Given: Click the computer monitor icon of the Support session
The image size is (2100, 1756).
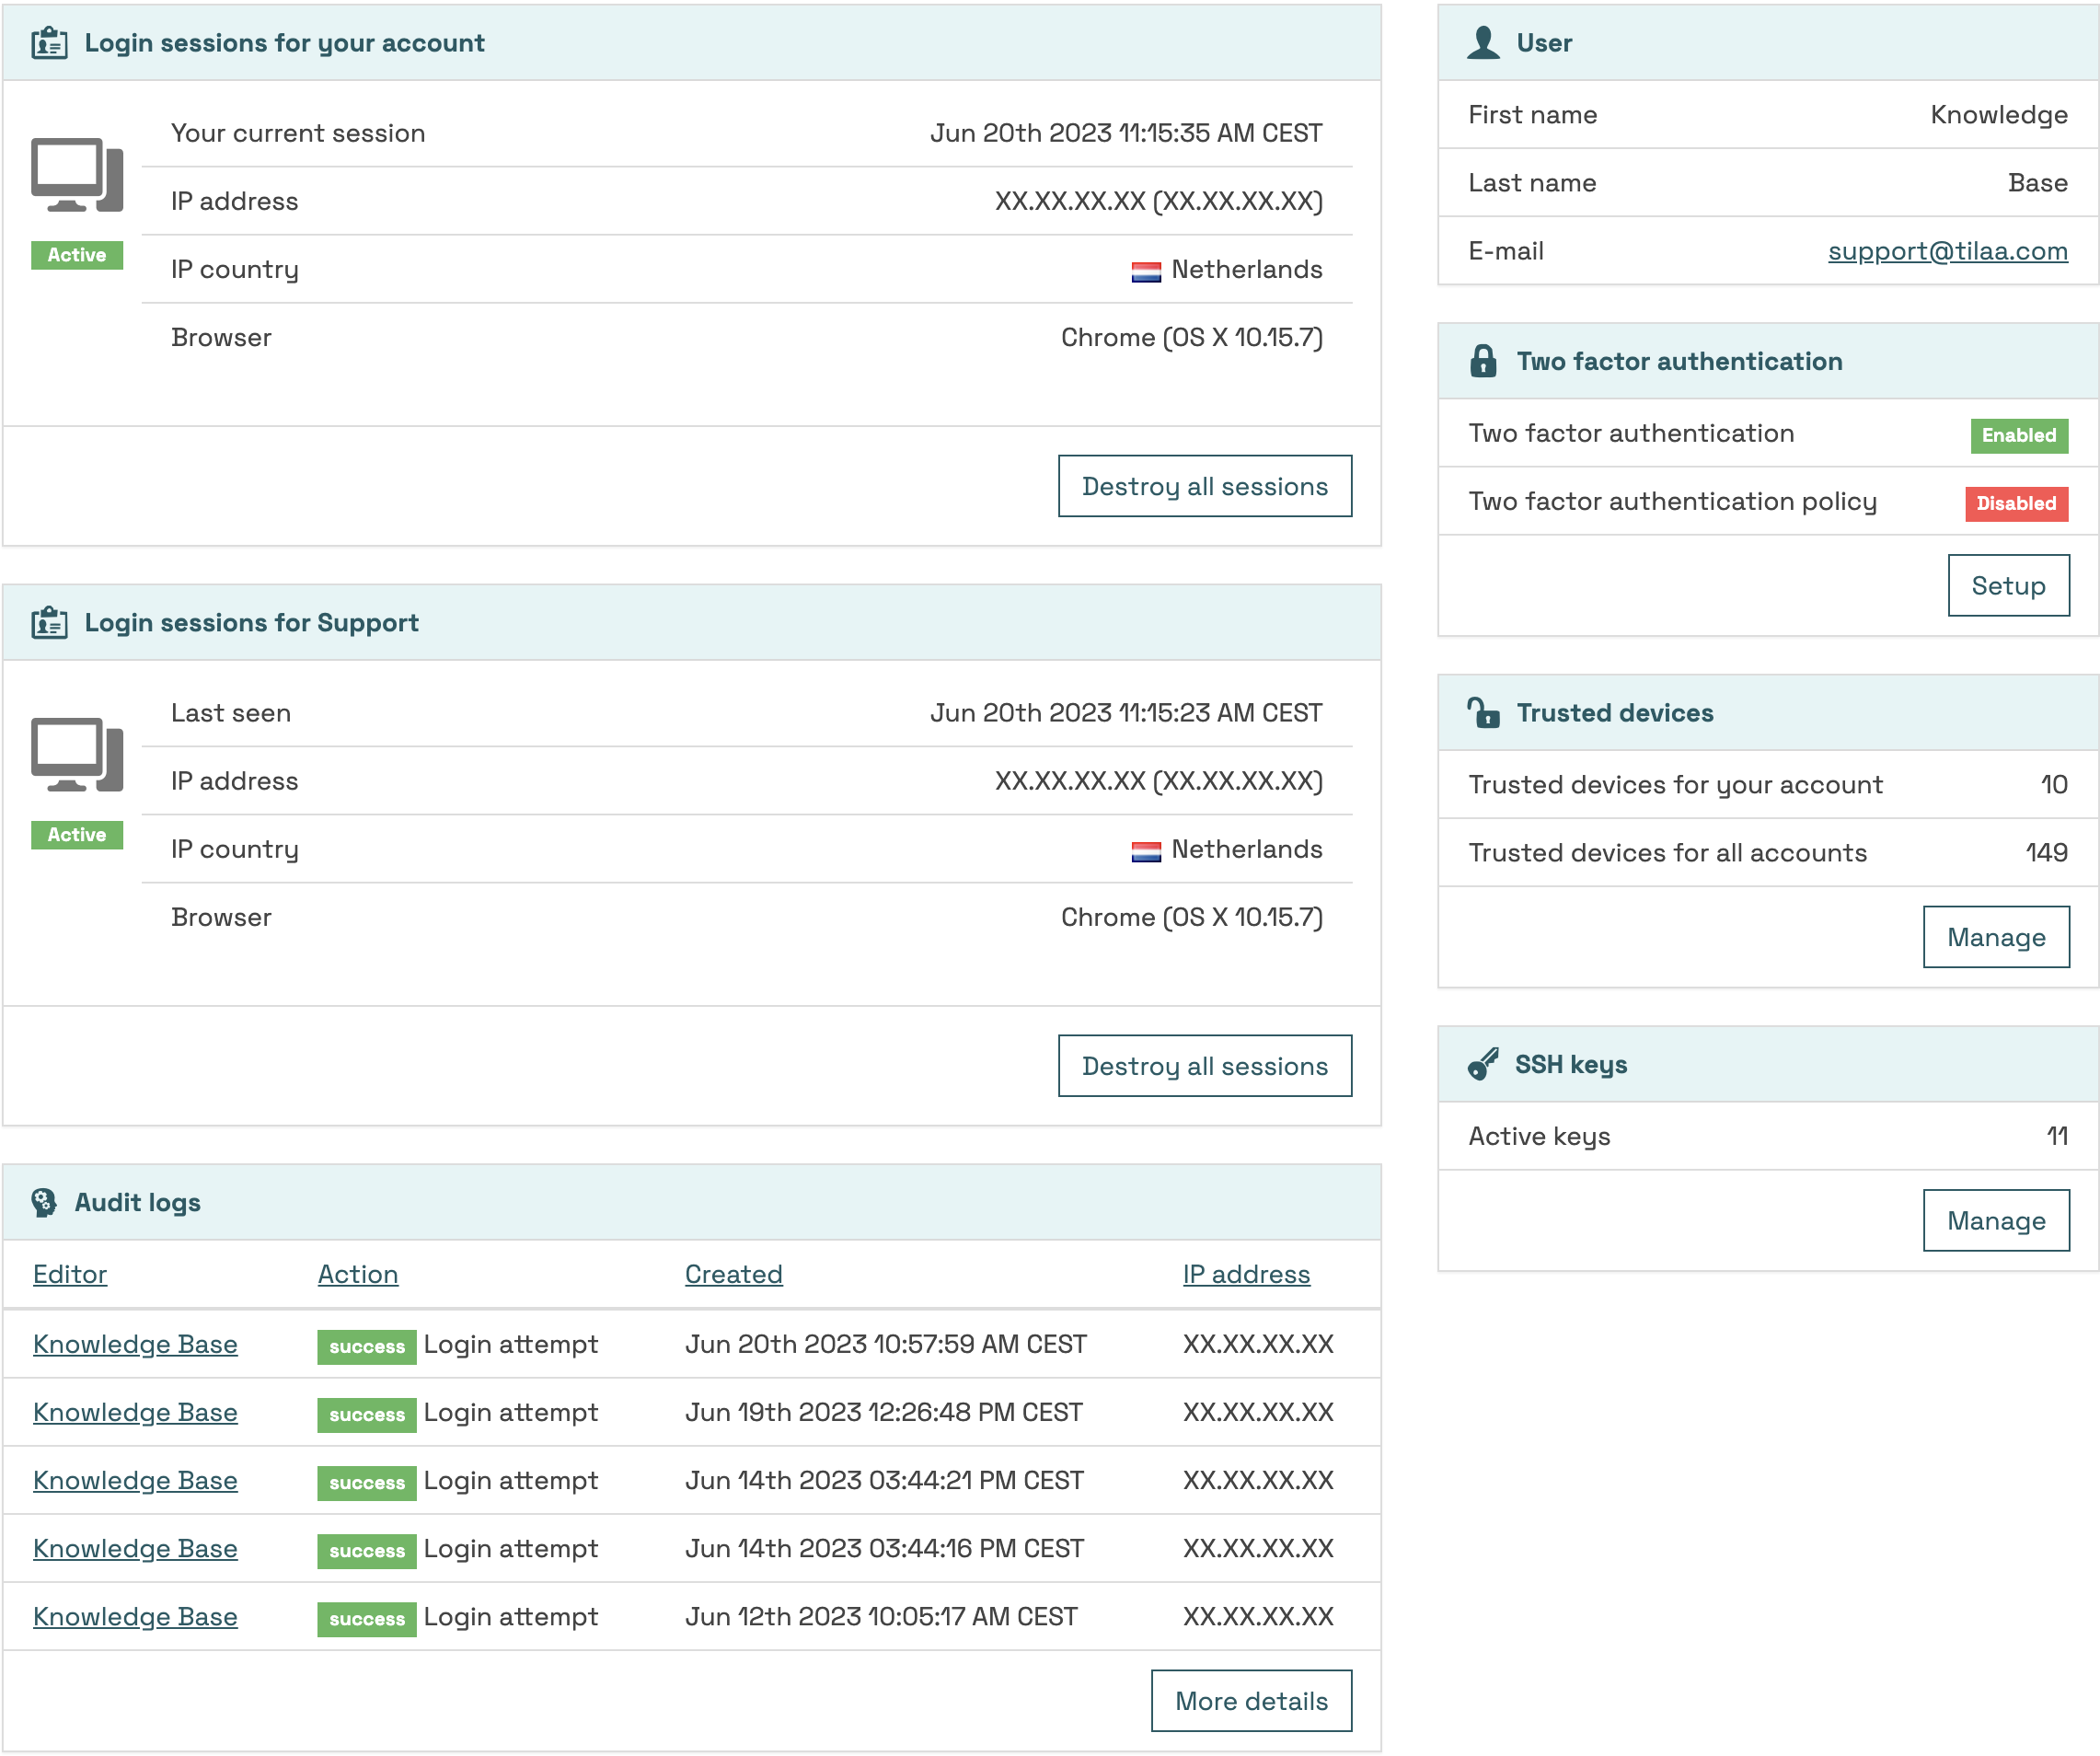Looking at the screenshot, I should [x=77, y=755].
